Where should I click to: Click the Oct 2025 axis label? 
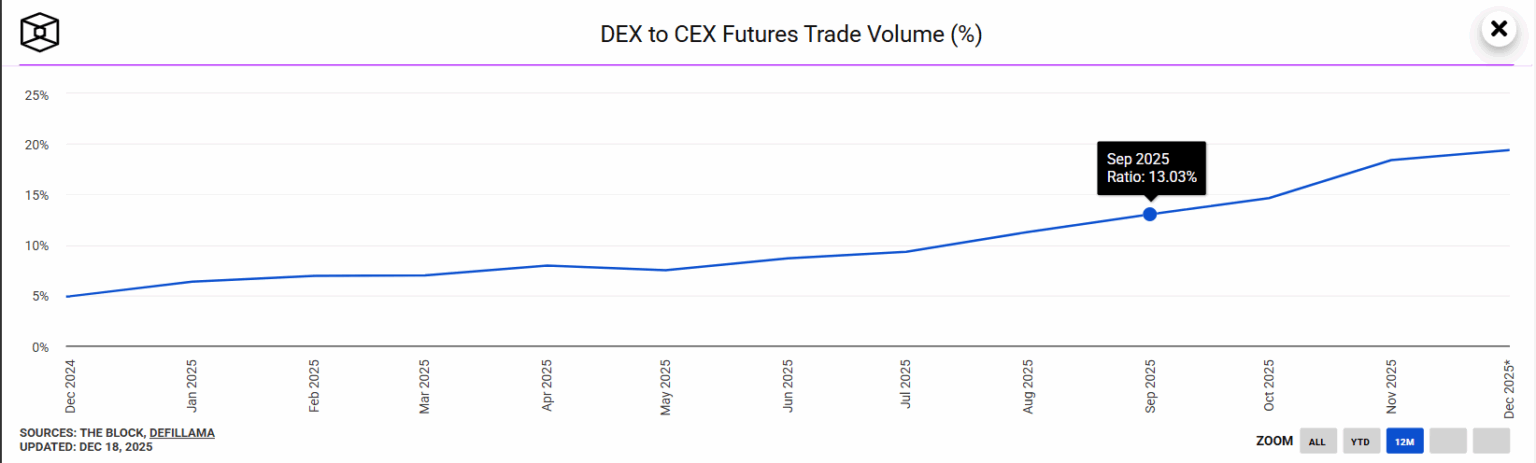pyautogui.click(x=1269, y=385)
